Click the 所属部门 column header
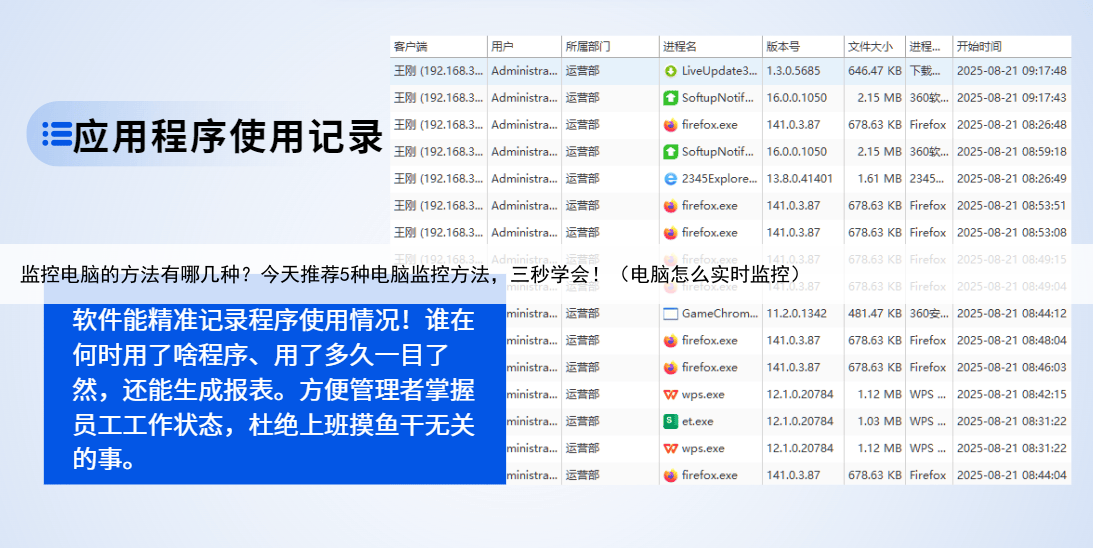The height and width of the screenshot is (548, 1093). pos(588,46)
